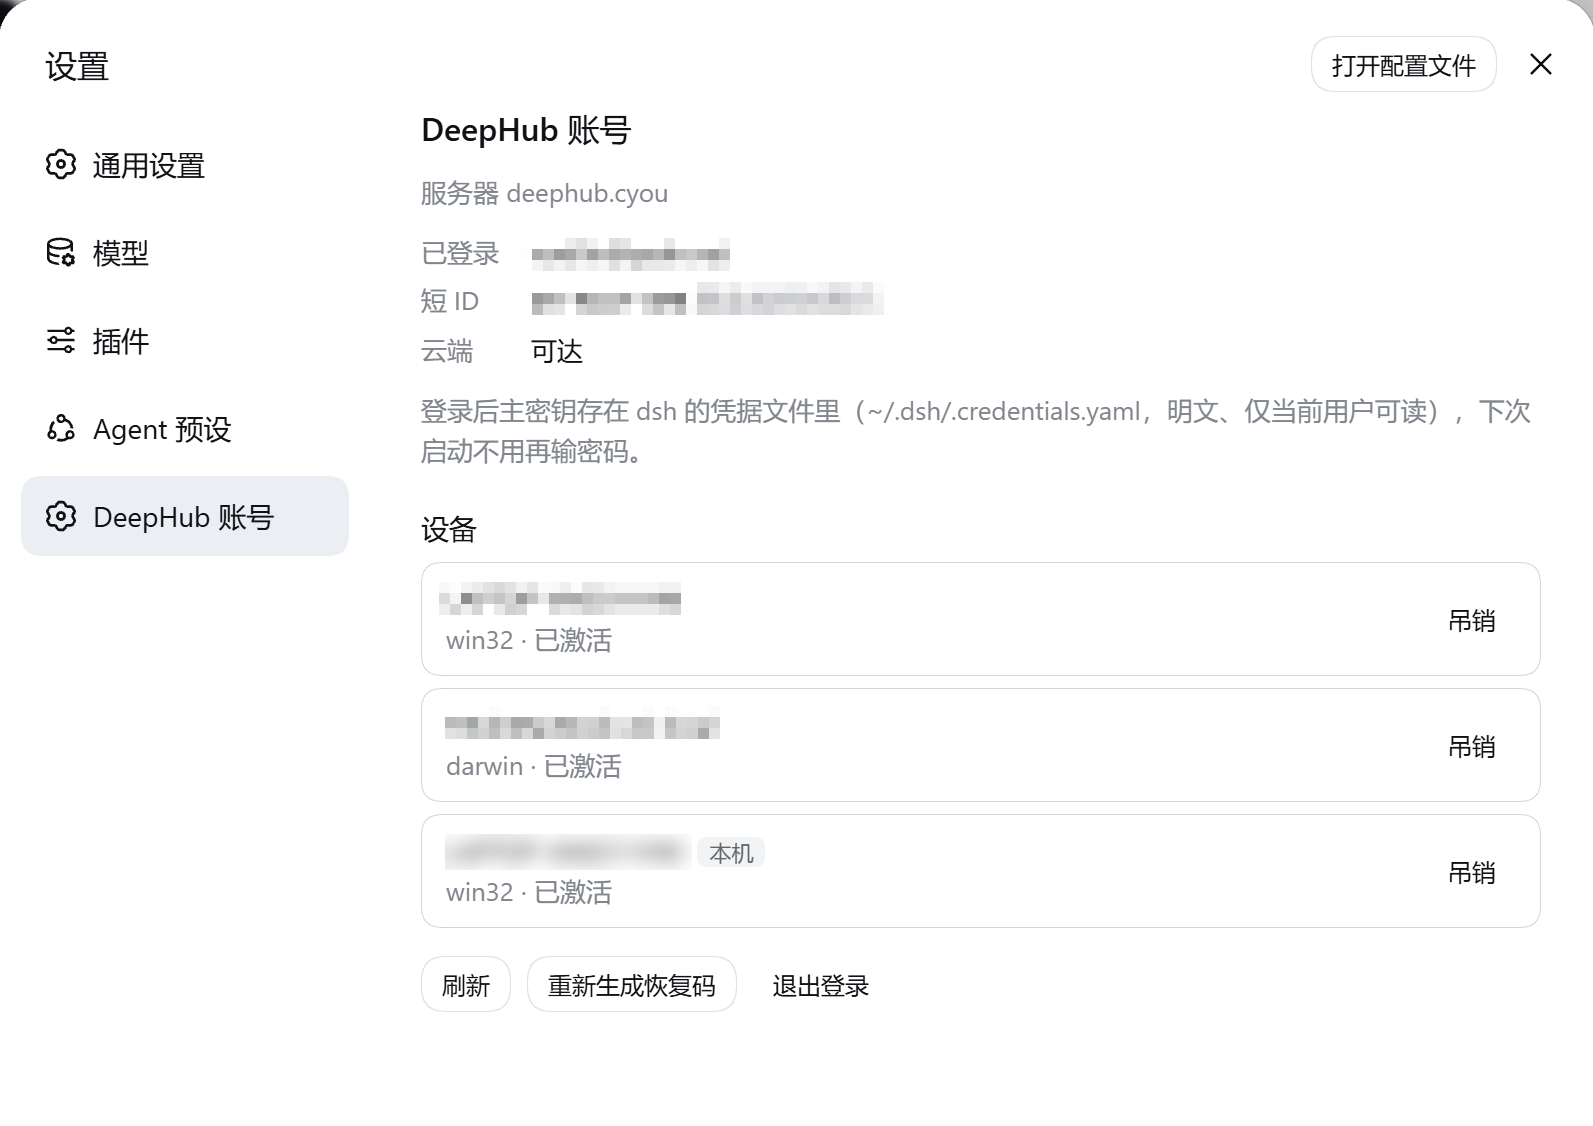Revoke the 本机 win32 device via 吊销
The width and height of the screenshot is (1593, 1126).
[1472, 873]
